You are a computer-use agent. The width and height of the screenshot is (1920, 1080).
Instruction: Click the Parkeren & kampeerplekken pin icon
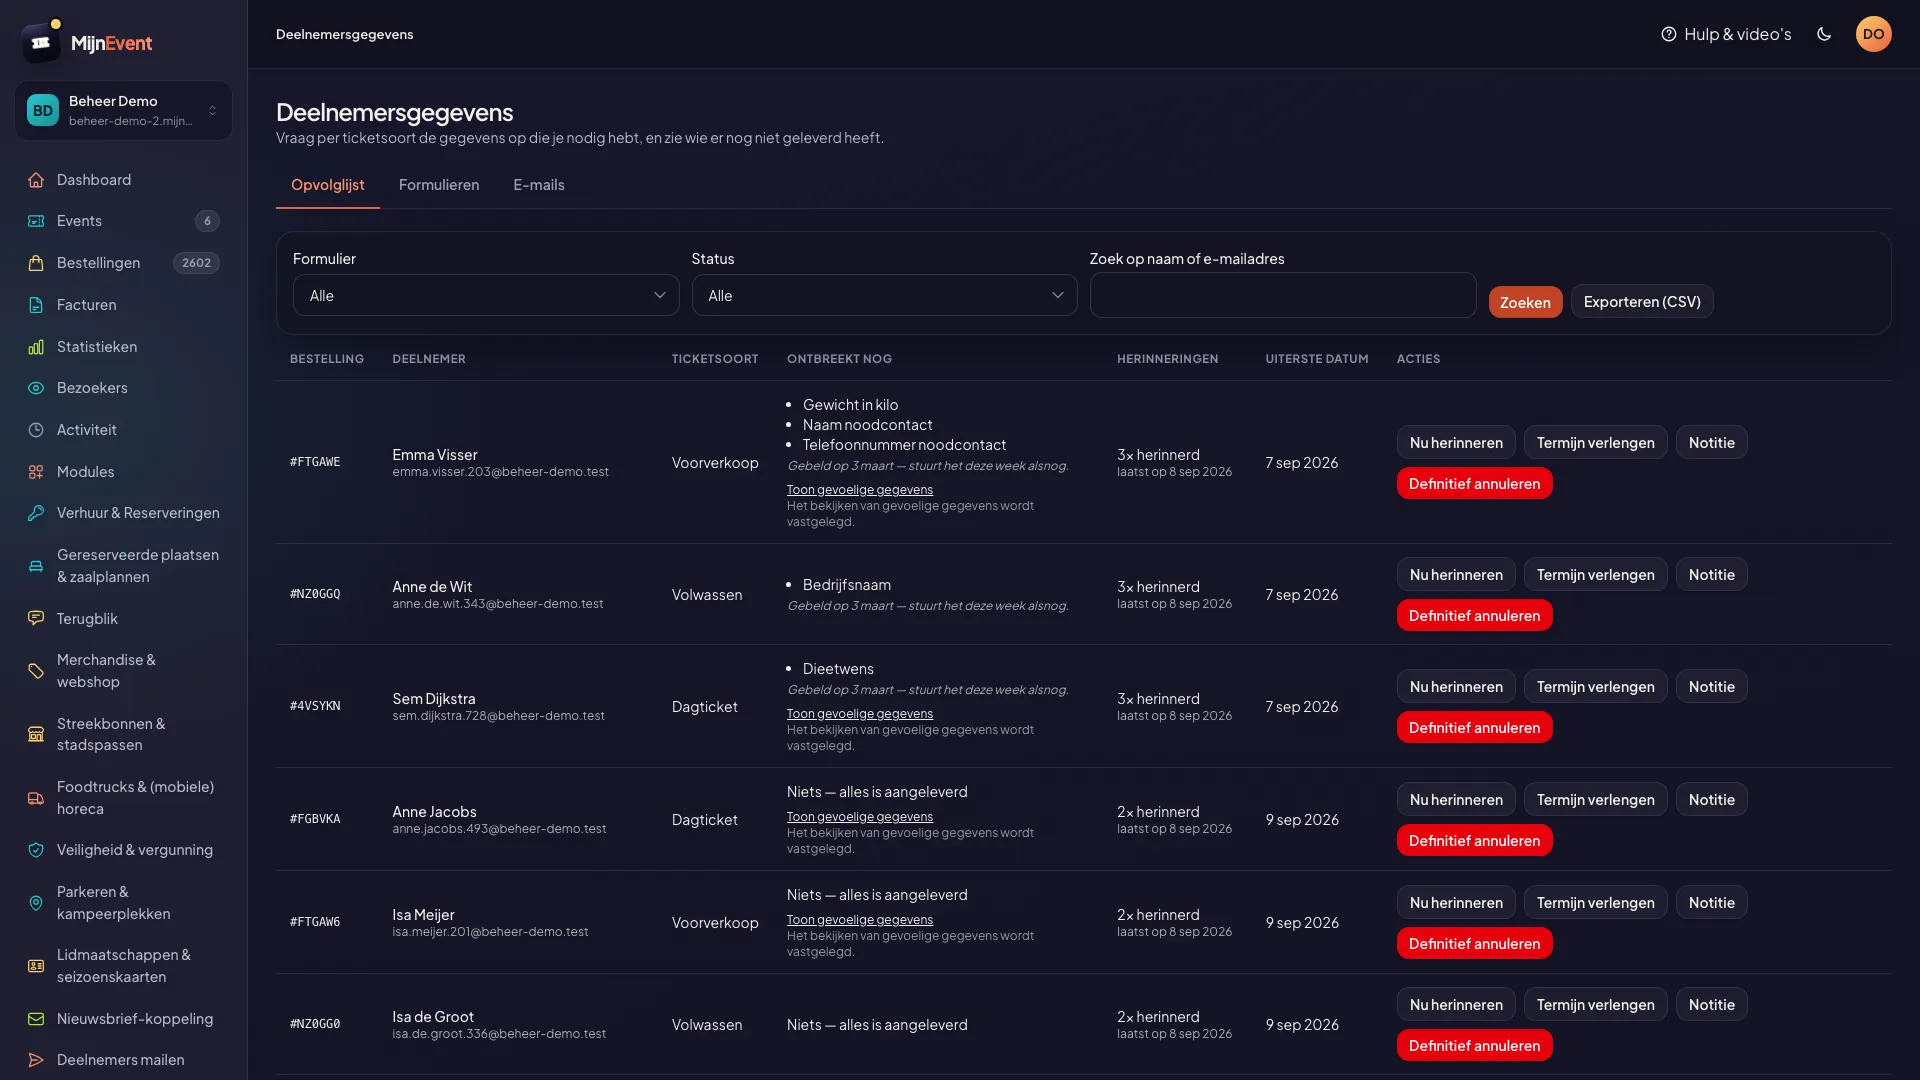tap(36, 903)
